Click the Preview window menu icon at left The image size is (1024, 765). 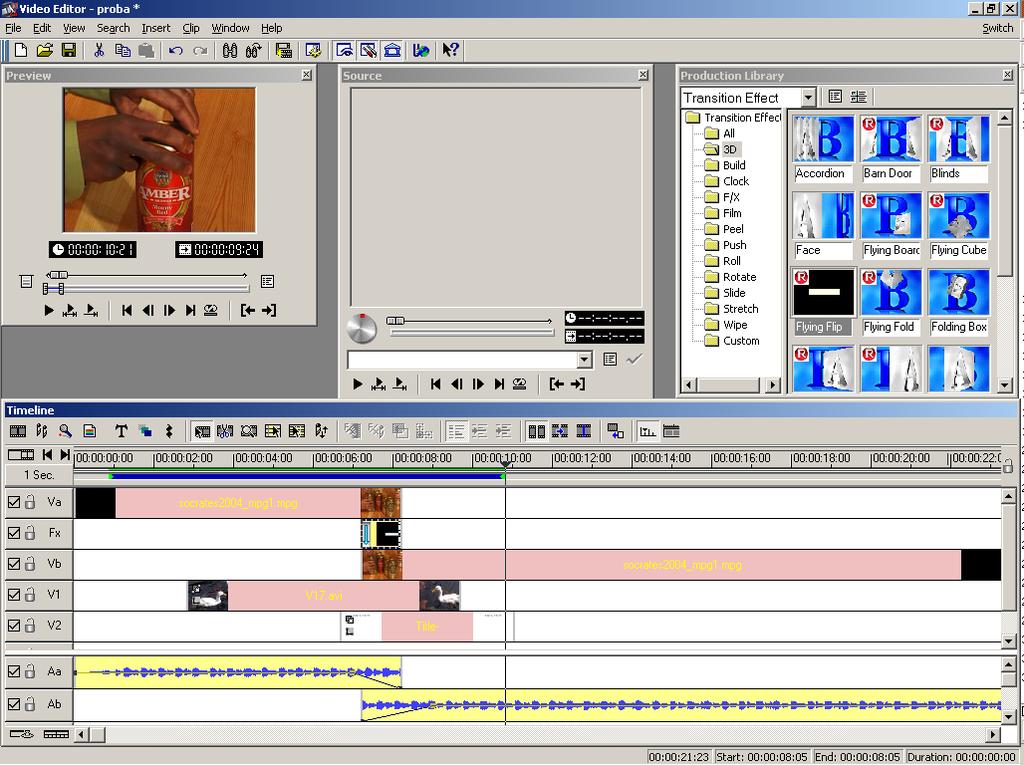(x=26, y=282)
